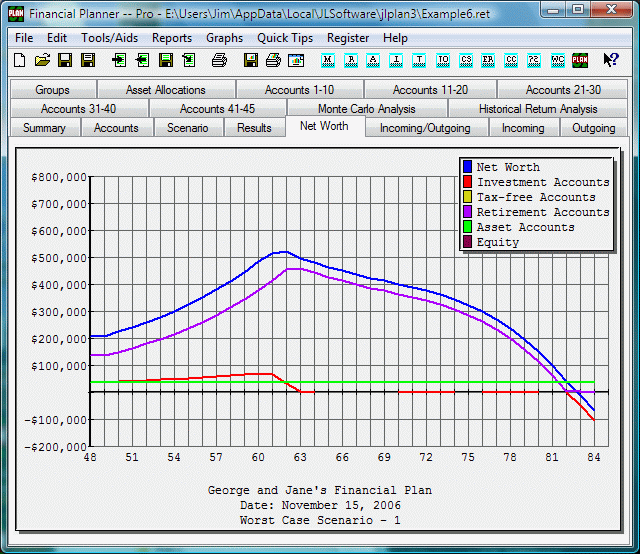Click the Open folder icon

coord(42,61)
